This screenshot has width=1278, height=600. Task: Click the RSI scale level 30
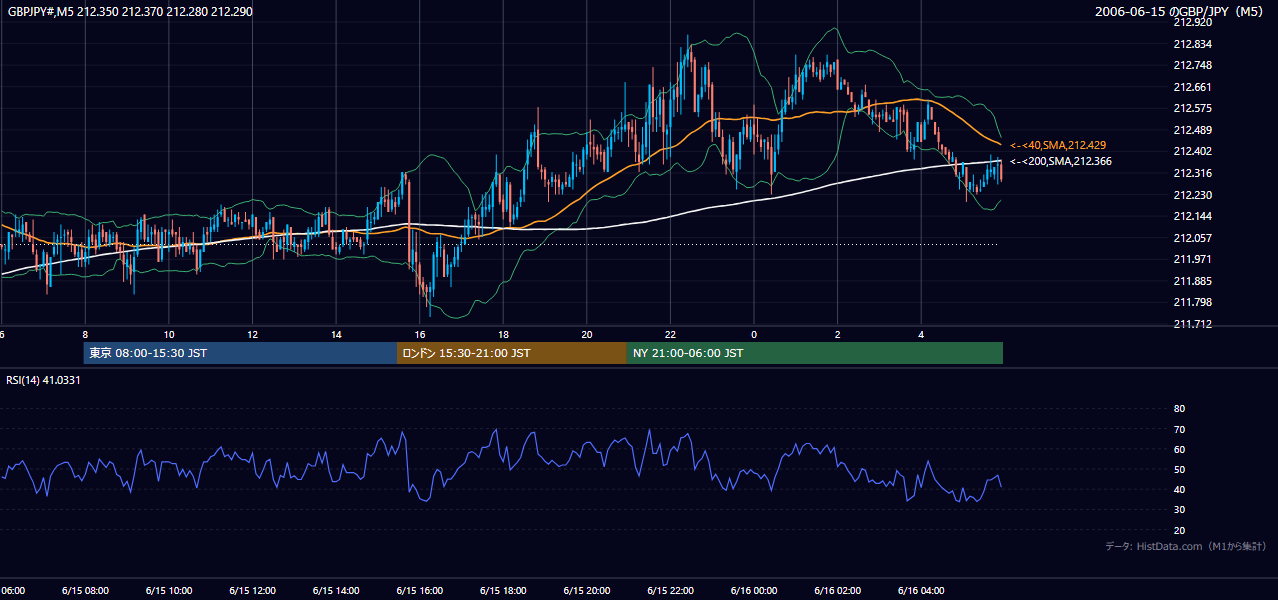coord(1179,510)
